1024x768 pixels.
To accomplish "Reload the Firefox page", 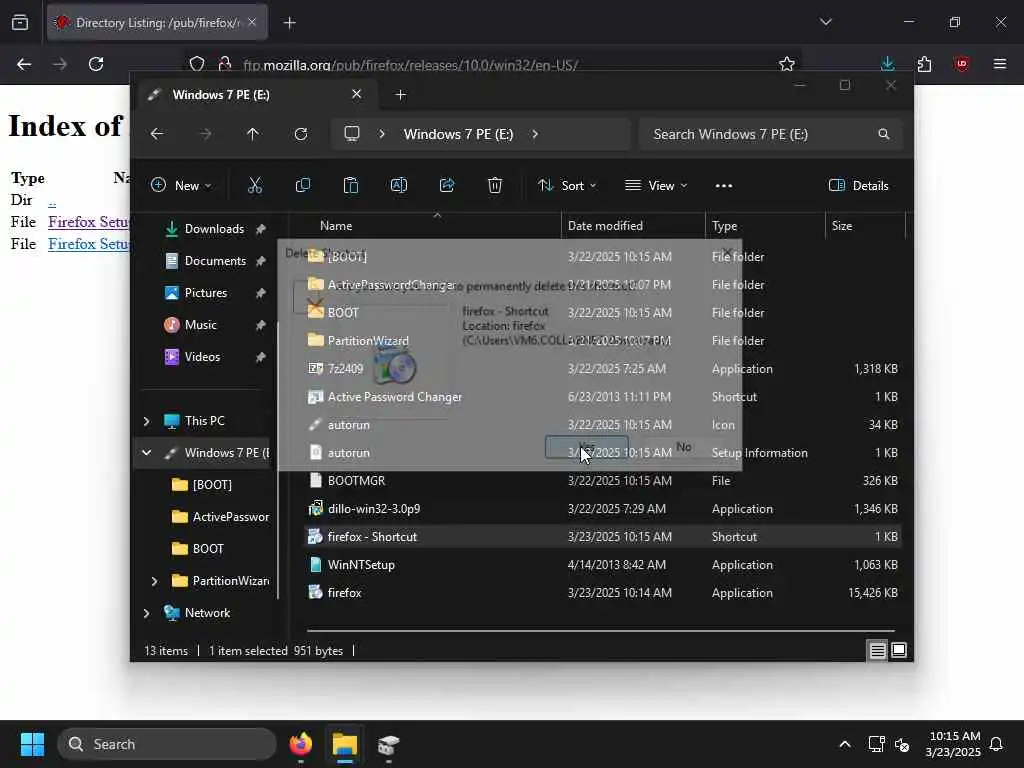I will click(96, 64).
